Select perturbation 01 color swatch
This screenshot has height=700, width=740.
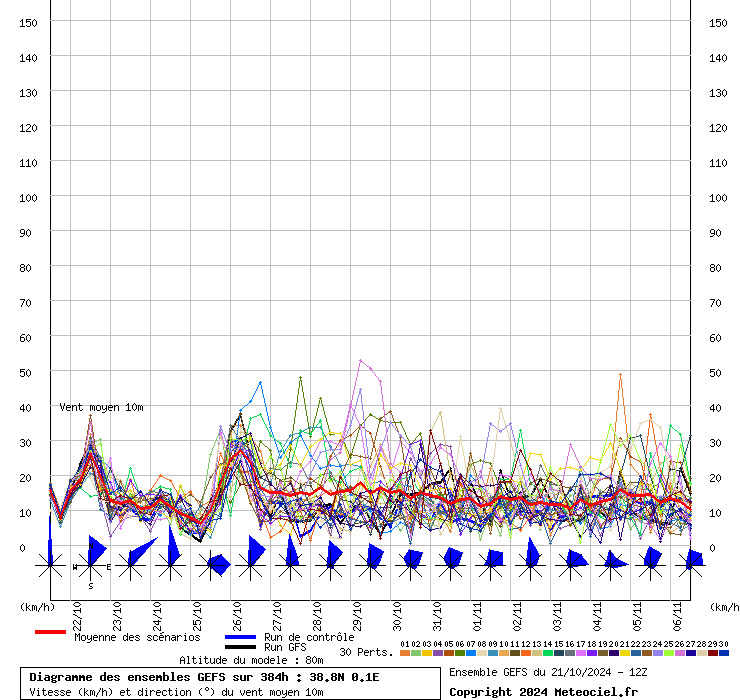pos(404,653)
